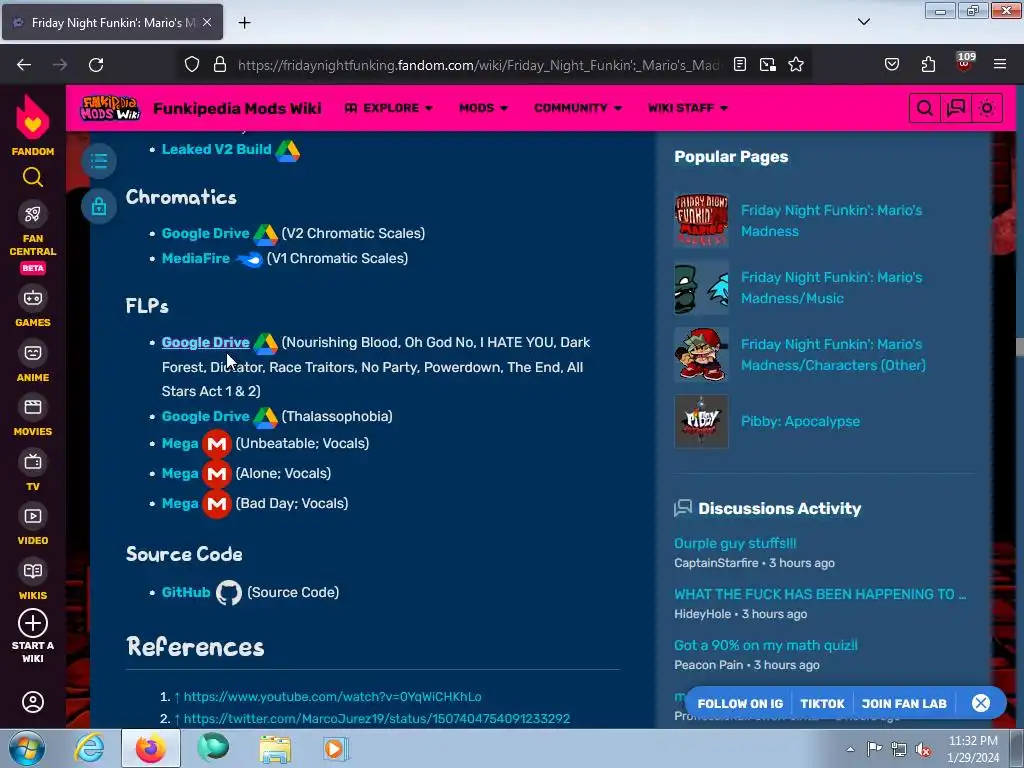Open the Windows Start button
Image resolution: width=1024 pixels, height=768 pixels.
tap(25, 748)
